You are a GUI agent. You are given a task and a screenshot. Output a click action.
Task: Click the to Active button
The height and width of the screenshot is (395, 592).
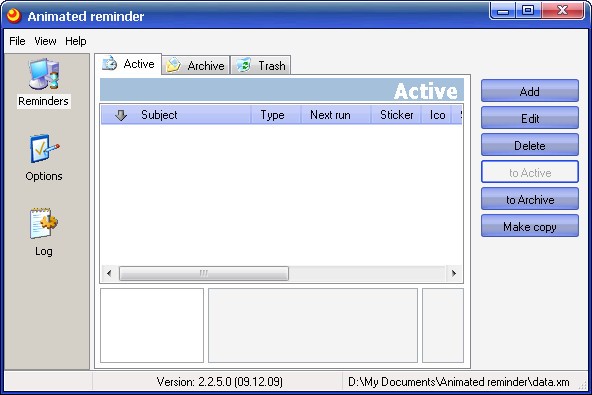coord(530,172)
